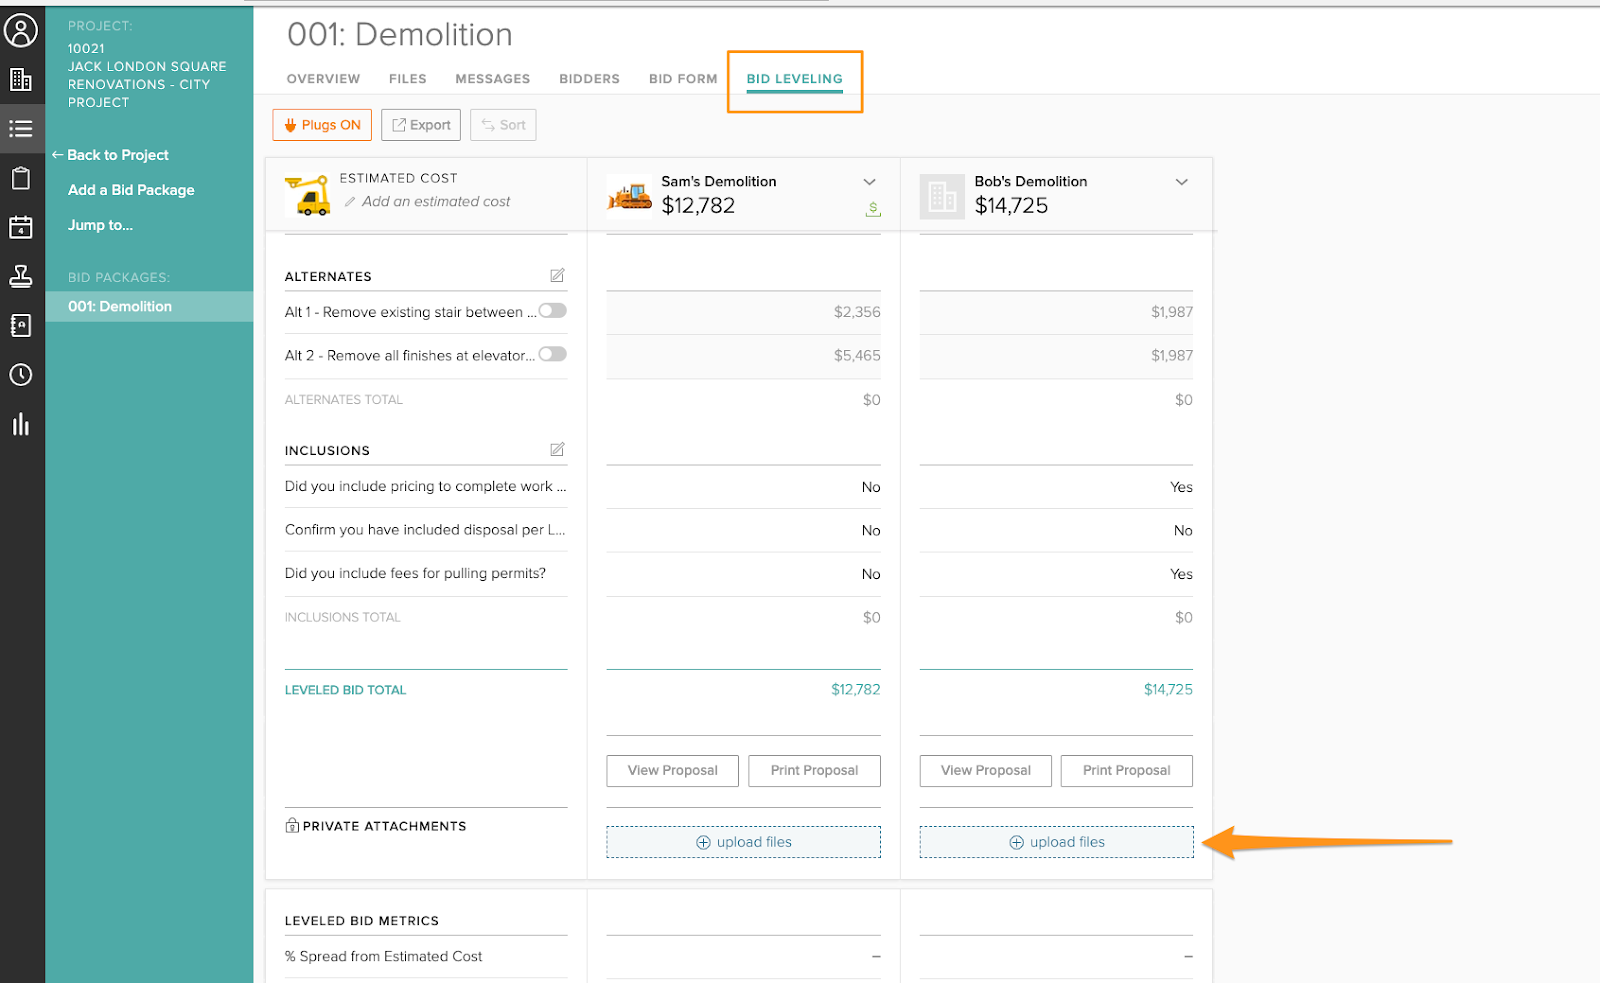Image resolution: width=1600 pixels, height=983 pixels.
Task: Switch to the Bidders tab
Action: tap(589, 79)
